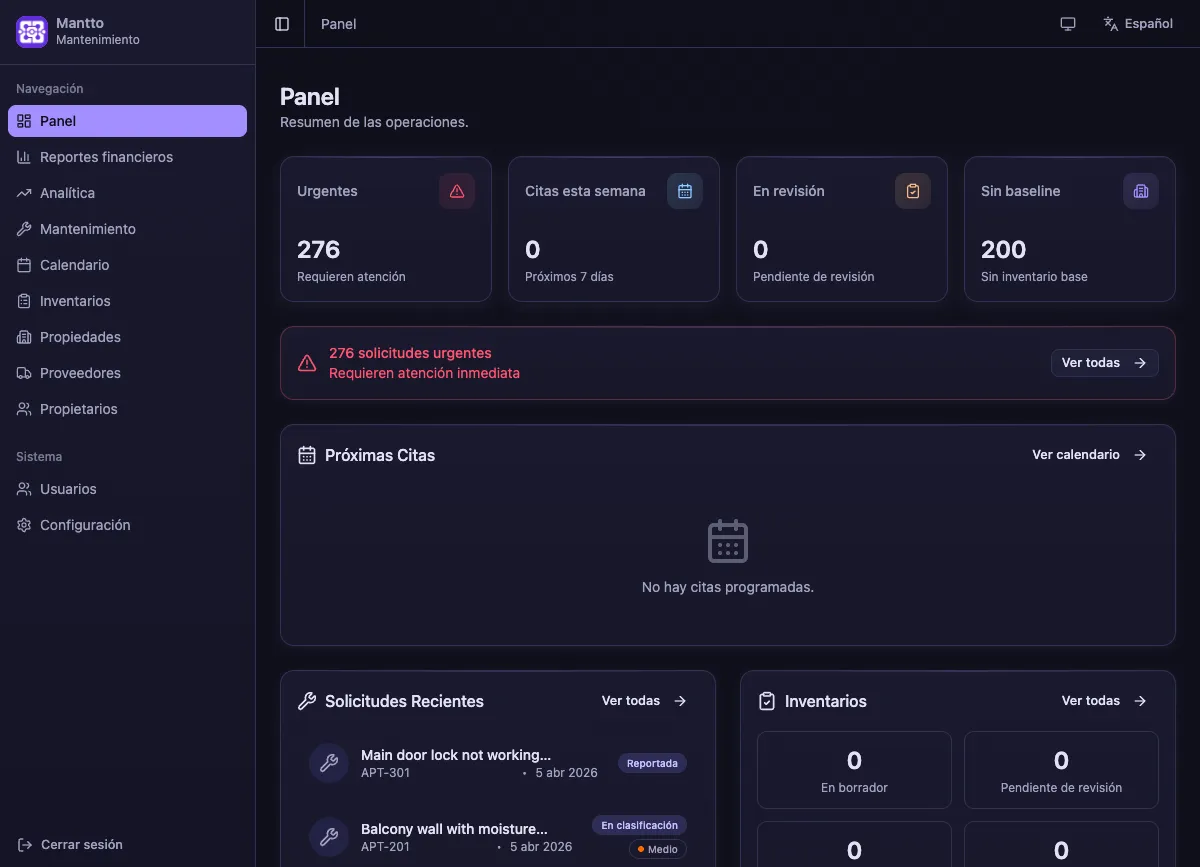Navigate to the Configuración section
The image size is (1200, 867).
(85, 525)
